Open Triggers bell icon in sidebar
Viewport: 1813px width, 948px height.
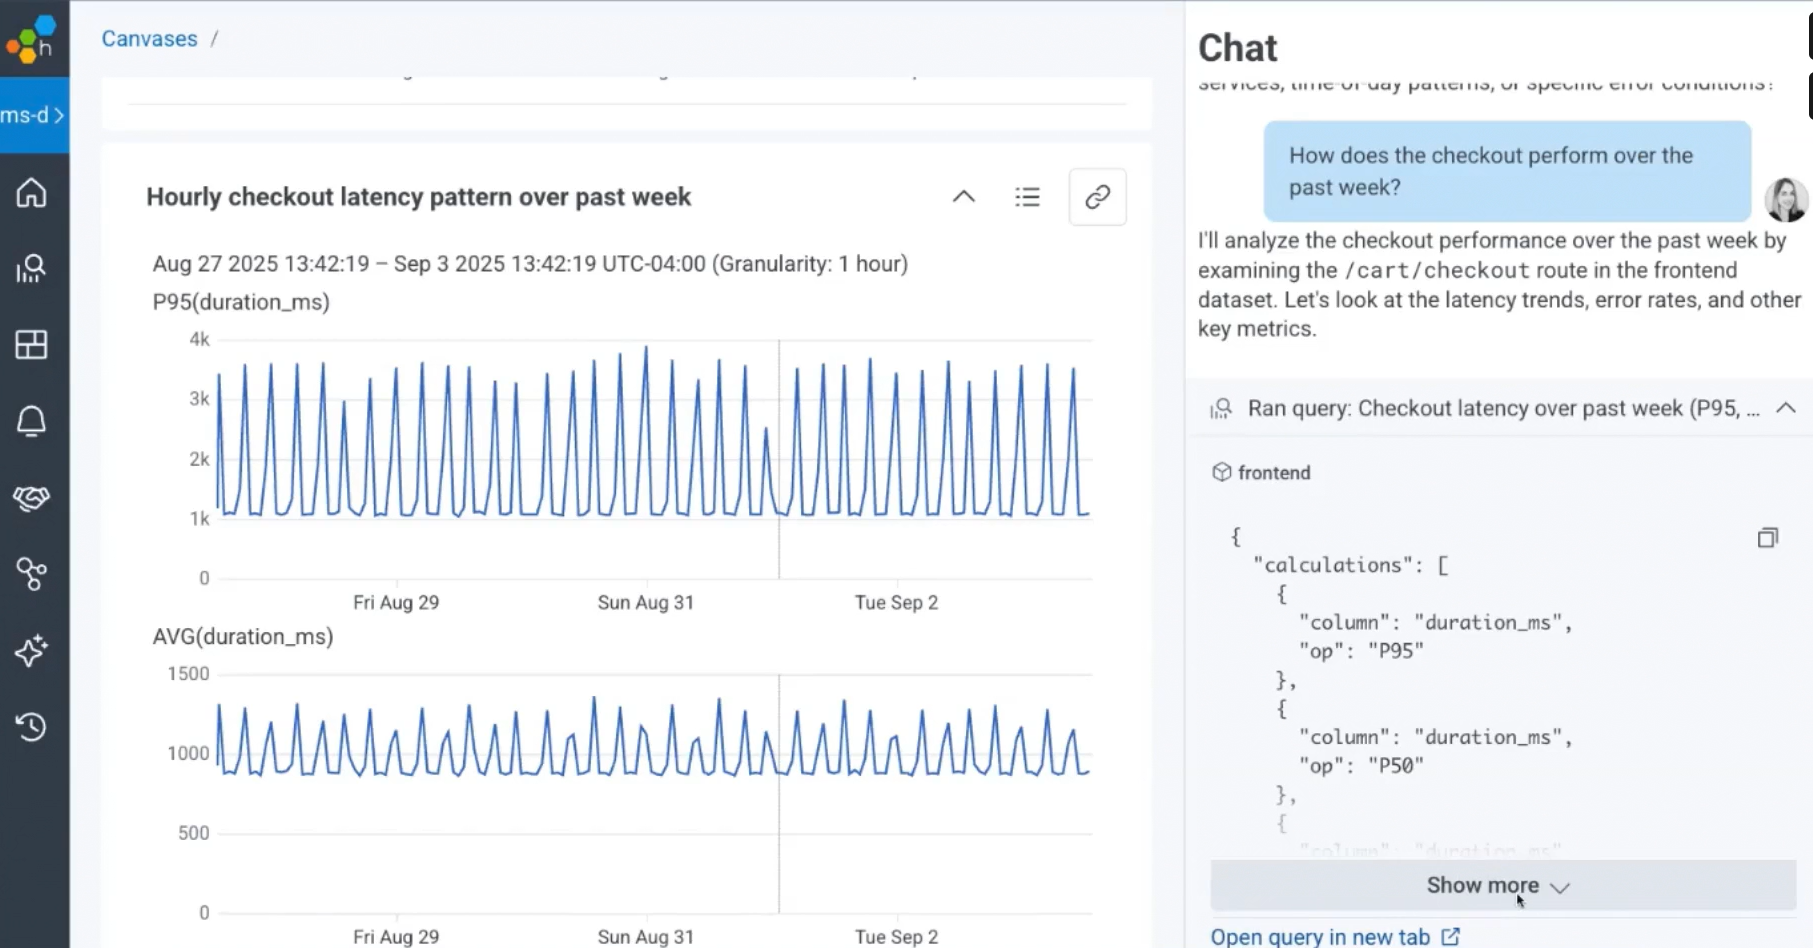point(32,421)
